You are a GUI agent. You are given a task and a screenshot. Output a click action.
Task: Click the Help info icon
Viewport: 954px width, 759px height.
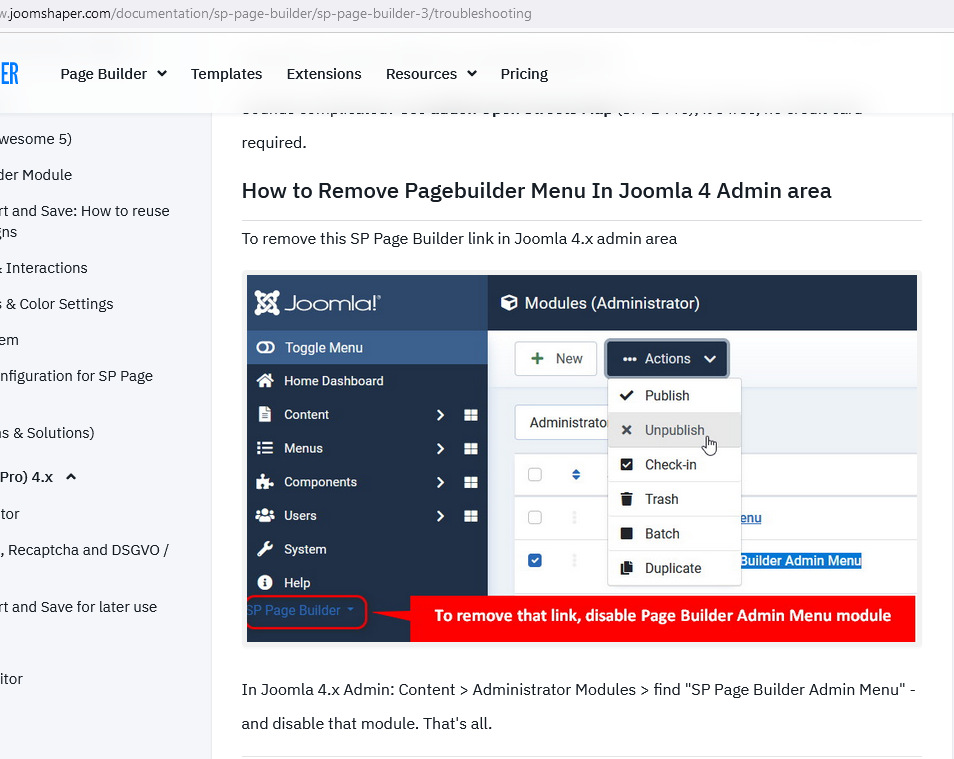tap(265, 582)
